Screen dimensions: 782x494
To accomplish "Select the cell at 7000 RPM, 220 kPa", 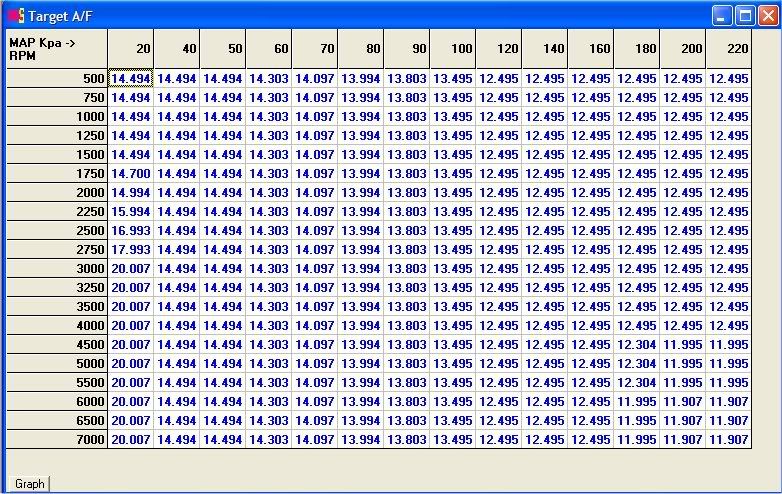I will pos(728,439).
